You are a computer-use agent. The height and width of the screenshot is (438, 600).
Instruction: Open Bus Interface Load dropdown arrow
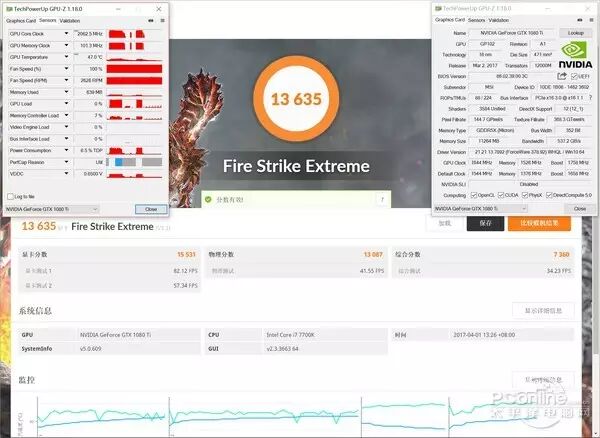pyautogui.click(x=66, y=138)
